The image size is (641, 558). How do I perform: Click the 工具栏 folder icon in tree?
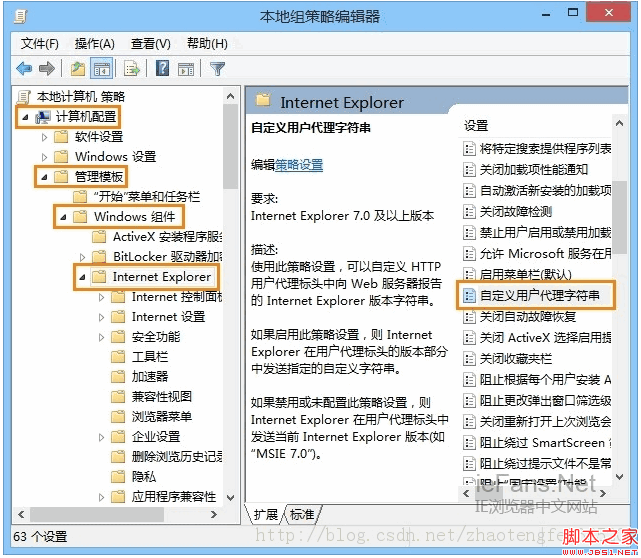(x=118, y=356)
